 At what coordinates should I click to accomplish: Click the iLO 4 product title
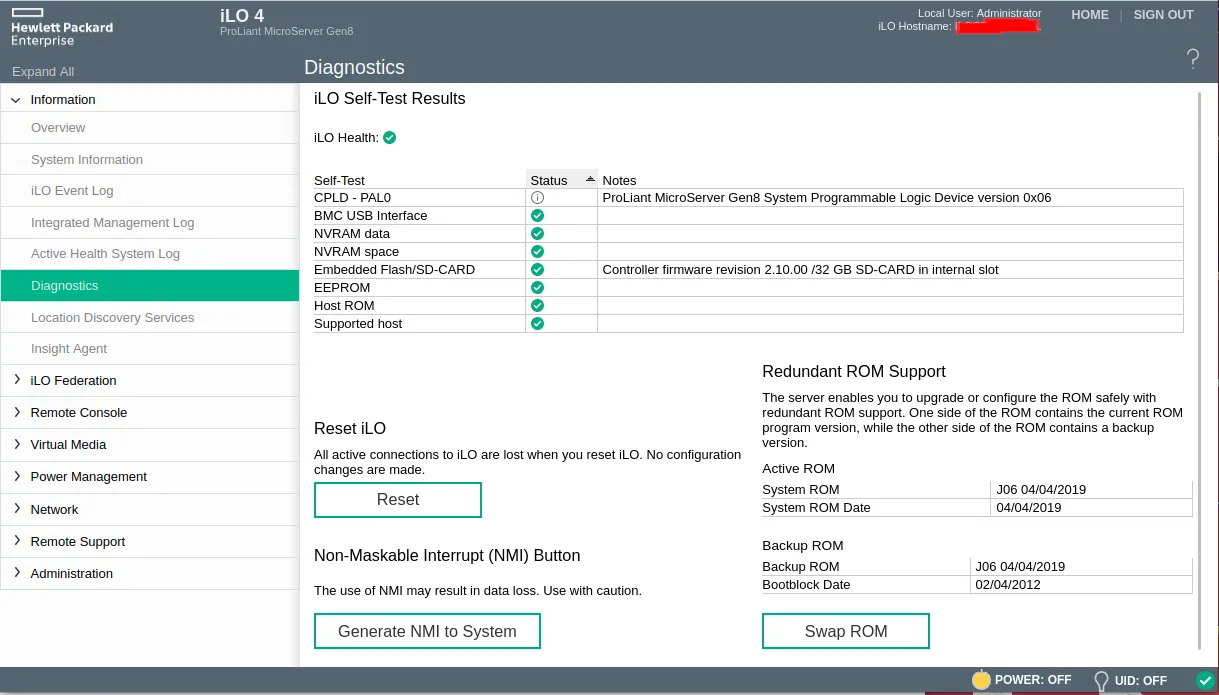(241, 15)
